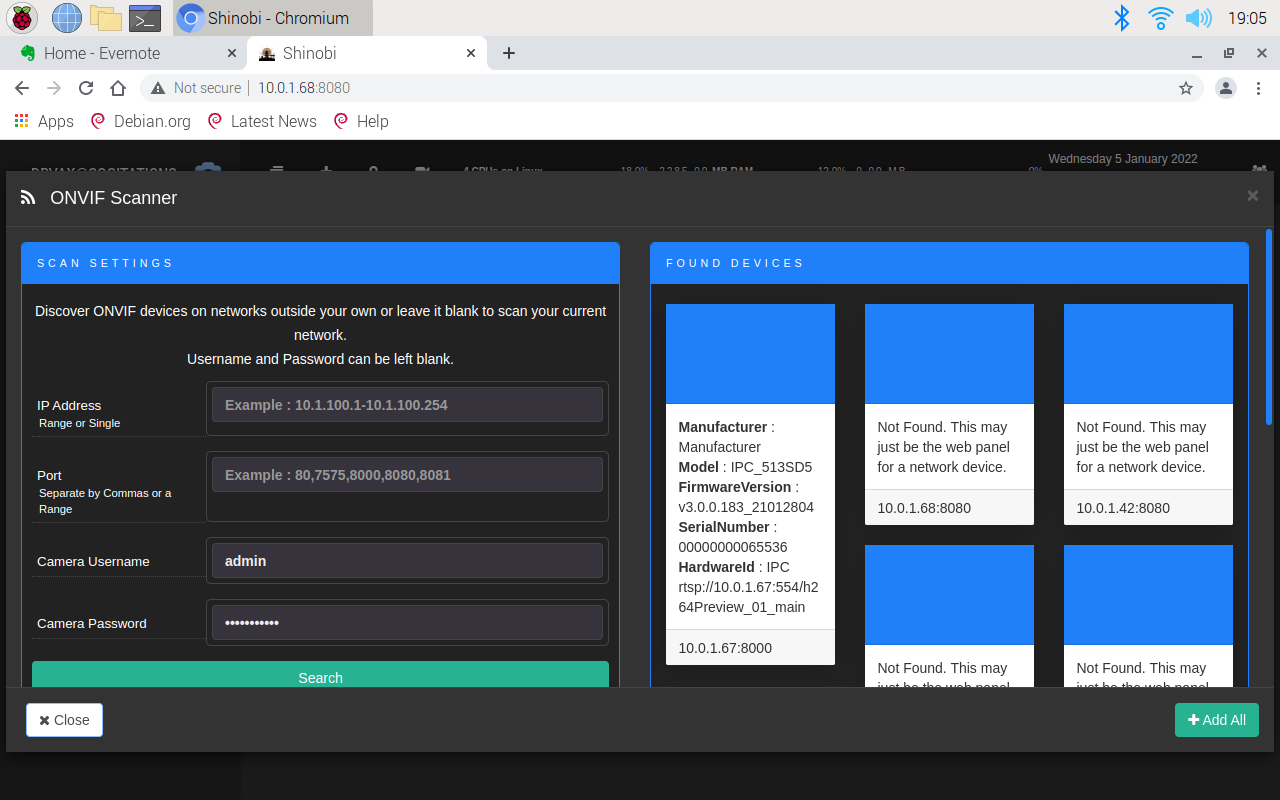This screenshot has height=800, width=1280.
Task: Open the WiFi network tray icon
Action: [1160, 18]
